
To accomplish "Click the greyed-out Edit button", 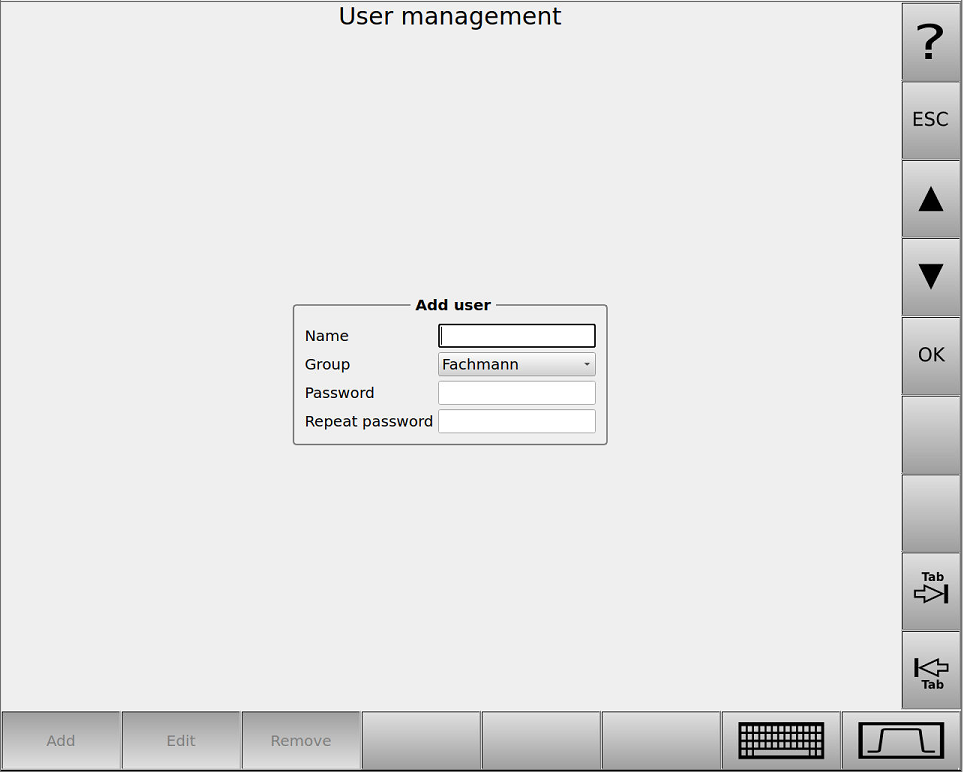I will click(181, 741).
